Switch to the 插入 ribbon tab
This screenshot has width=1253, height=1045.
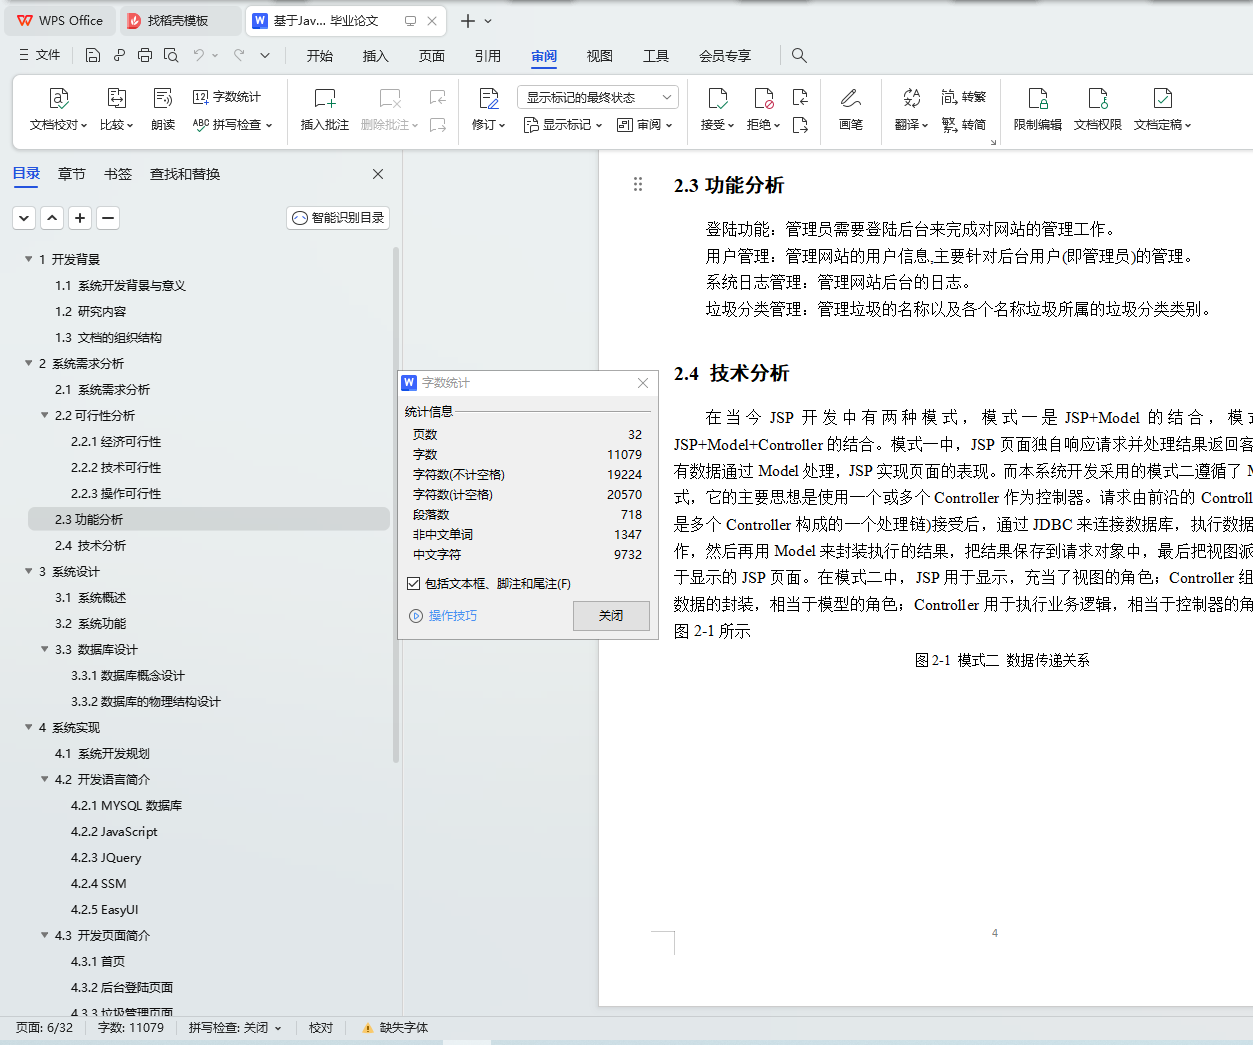click(x=376, y=56)
